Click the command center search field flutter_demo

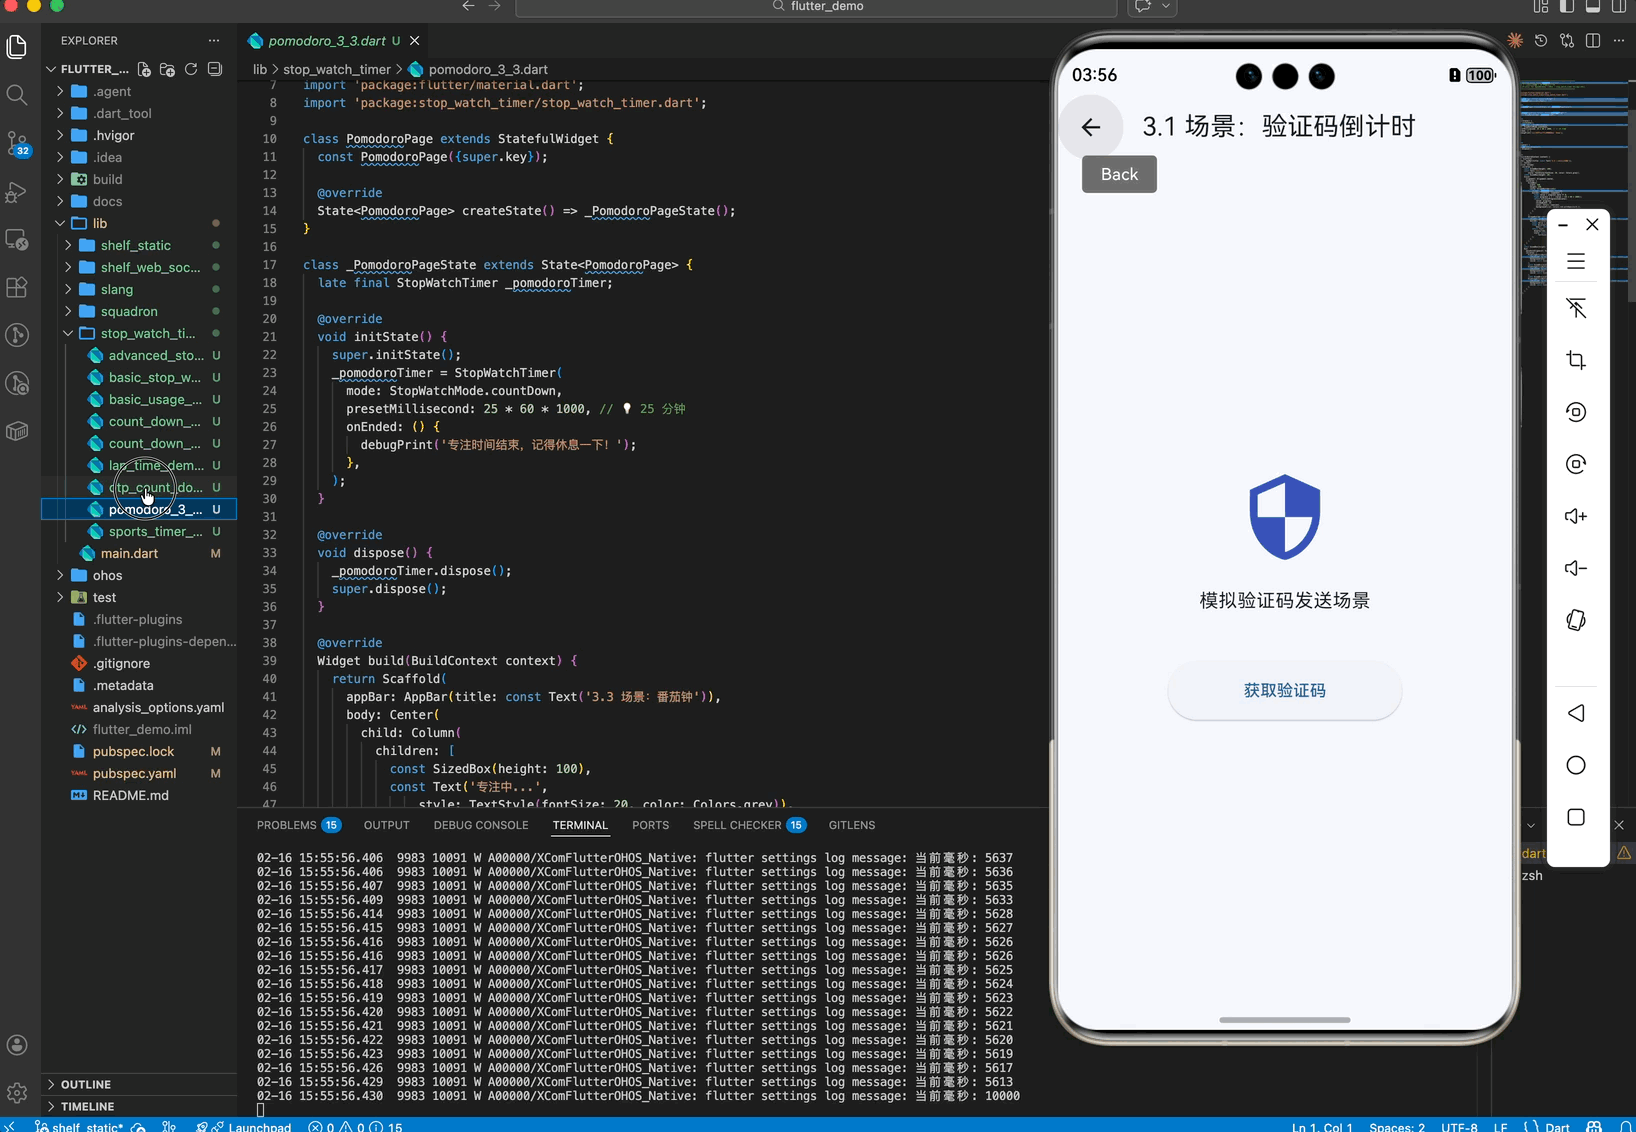pos(816,7)
